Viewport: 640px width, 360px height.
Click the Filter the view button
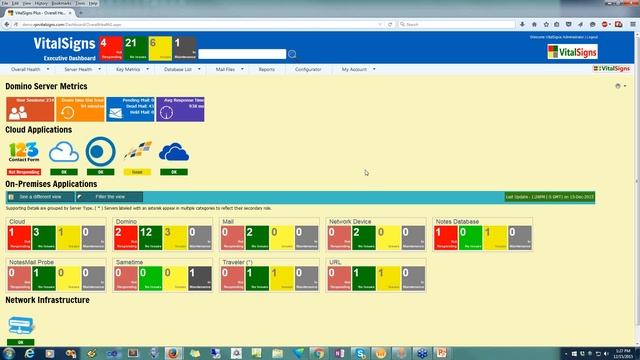(x=109, y=197)
